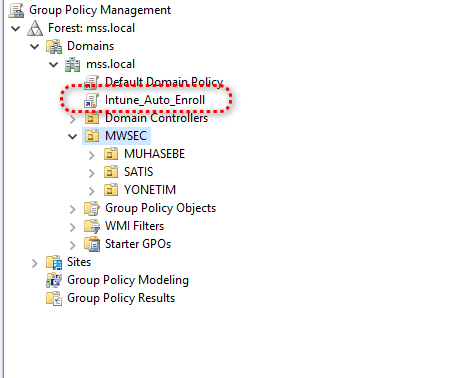This screenshot has width=456, height=378.
Task: Click the MUHASEBE OU folder icon
Action: coord(111,154)
